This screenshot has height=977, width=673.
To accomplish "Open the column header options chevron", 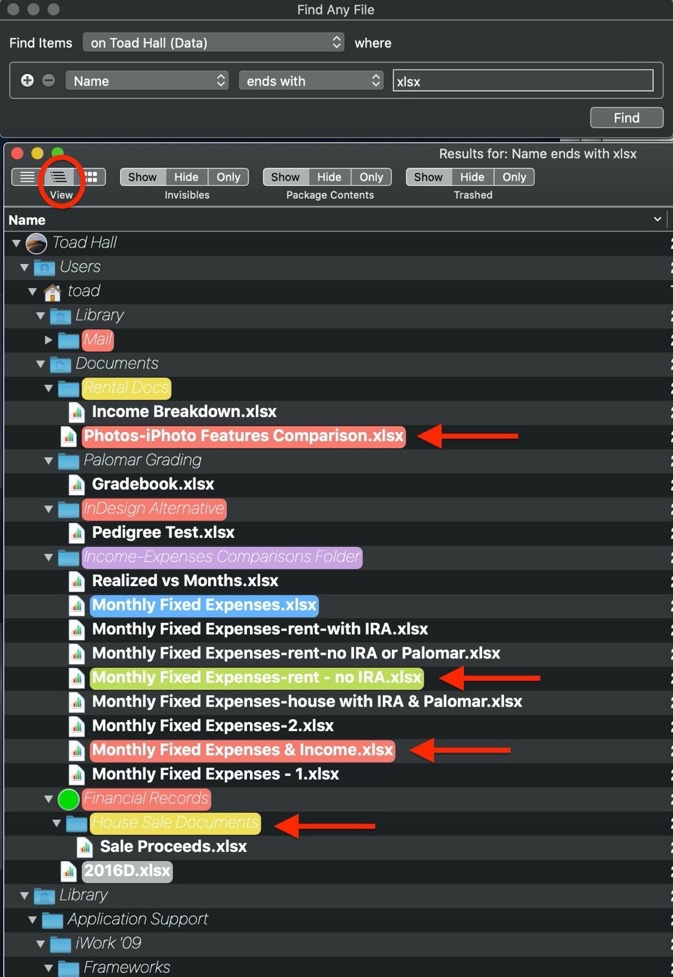I will (x=657, y=219).
